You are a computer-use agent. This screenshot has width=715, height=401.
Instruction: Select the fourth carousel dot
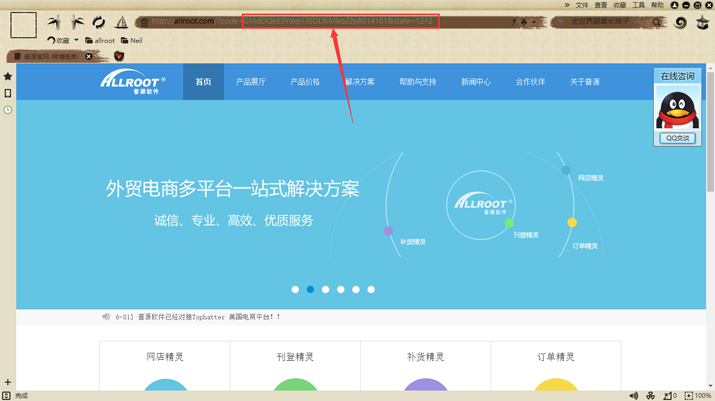341,290
